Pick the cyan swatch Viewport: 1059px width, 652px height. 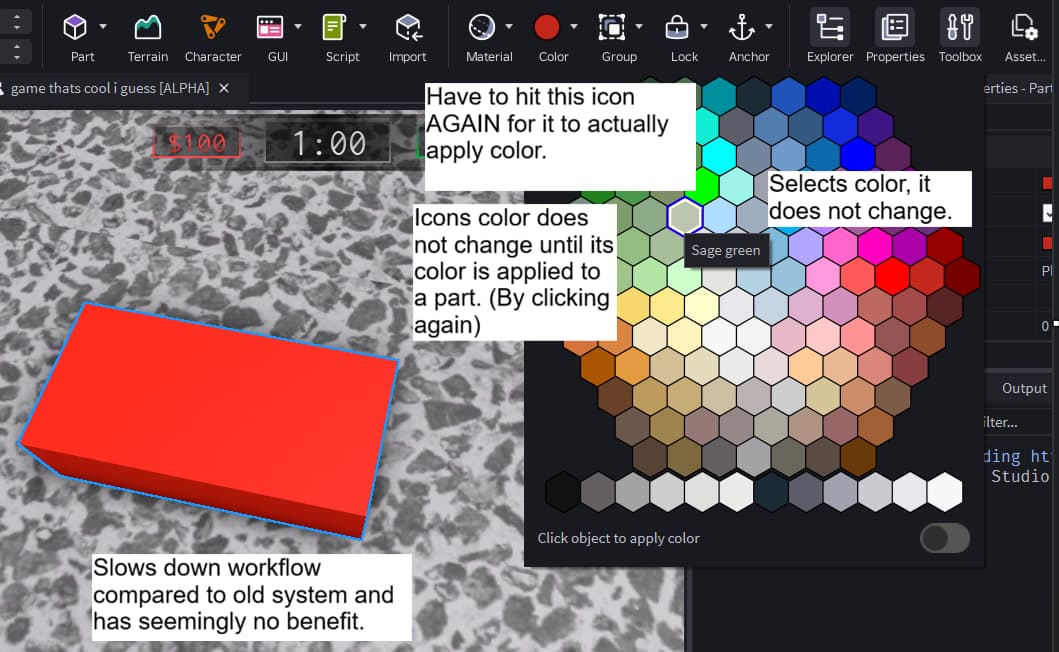(x=719, y=155)
